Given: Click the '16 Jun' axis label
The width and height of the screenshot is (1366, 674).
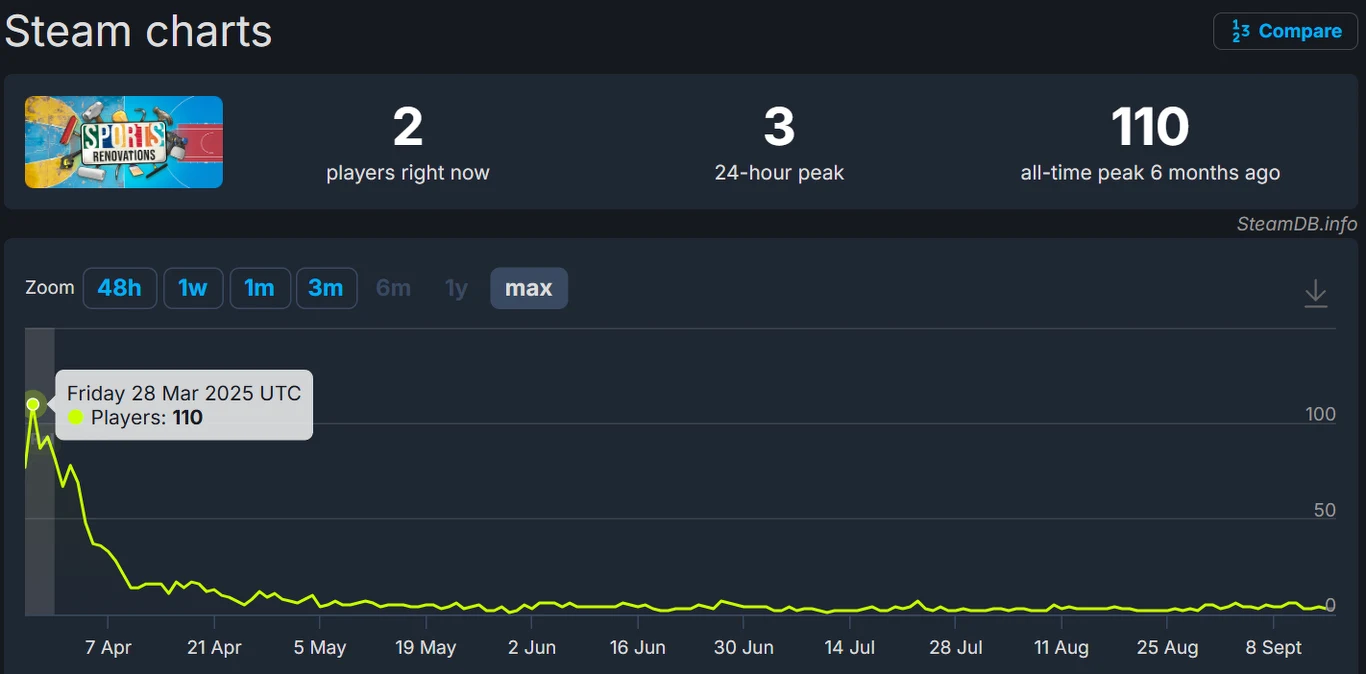Looking at the screenshot, I should coord(638,647).
